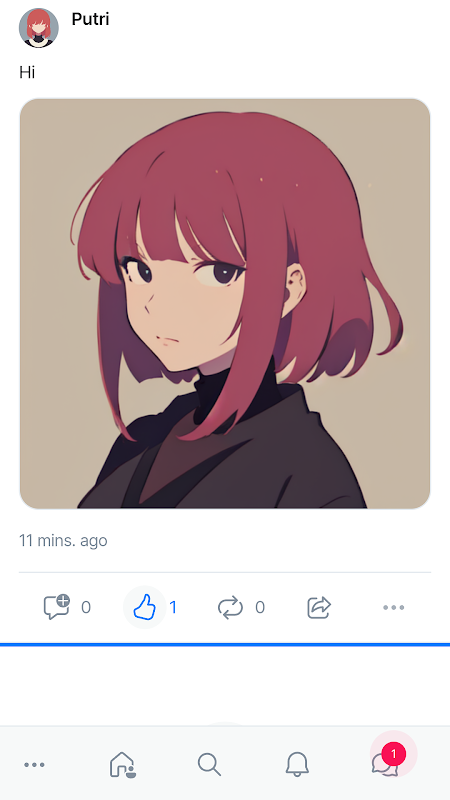450x800 pixels.
Task: Open the posted anime girl image
Action: [225, 304]
